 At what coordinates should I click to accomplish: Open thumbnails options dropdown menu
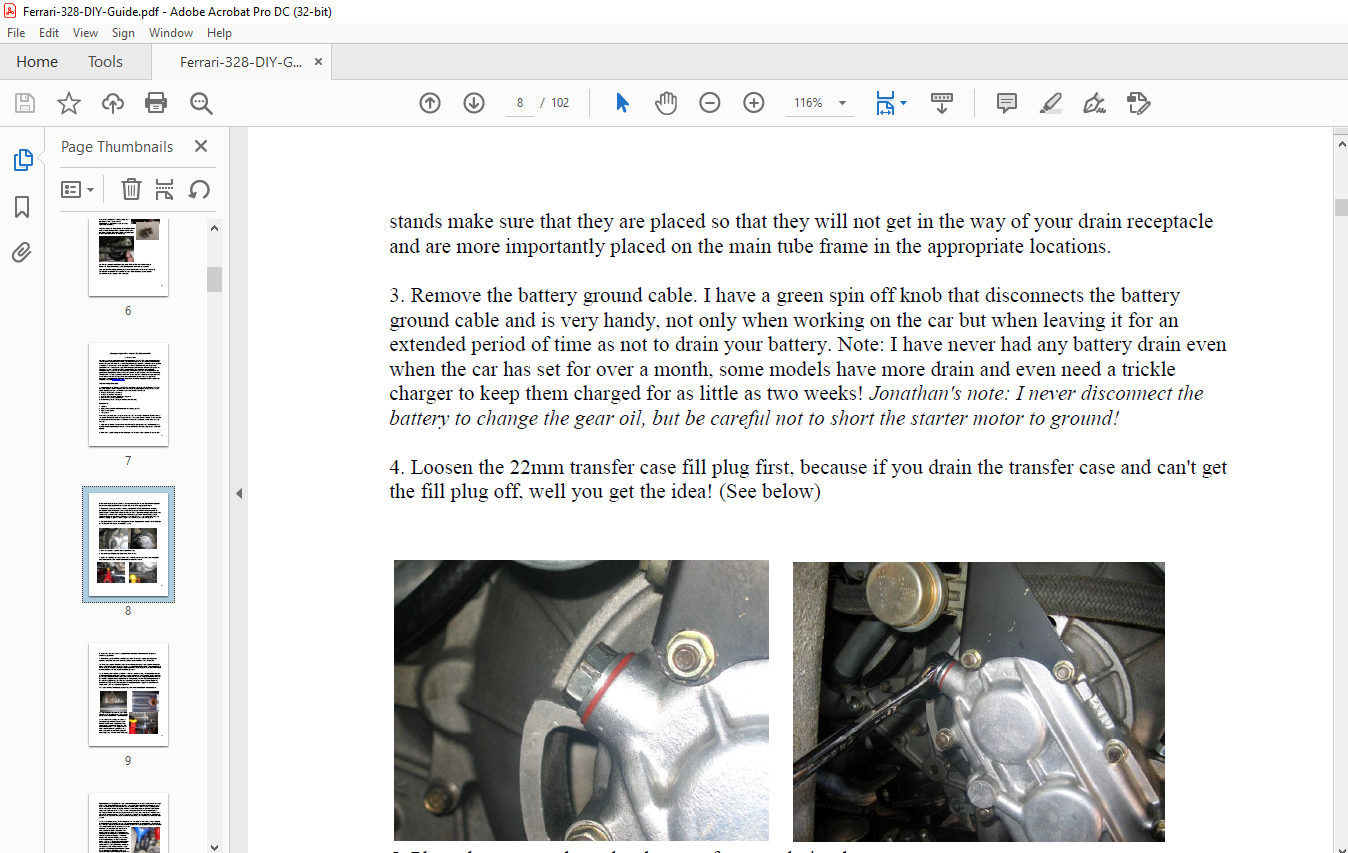(77, 189)
